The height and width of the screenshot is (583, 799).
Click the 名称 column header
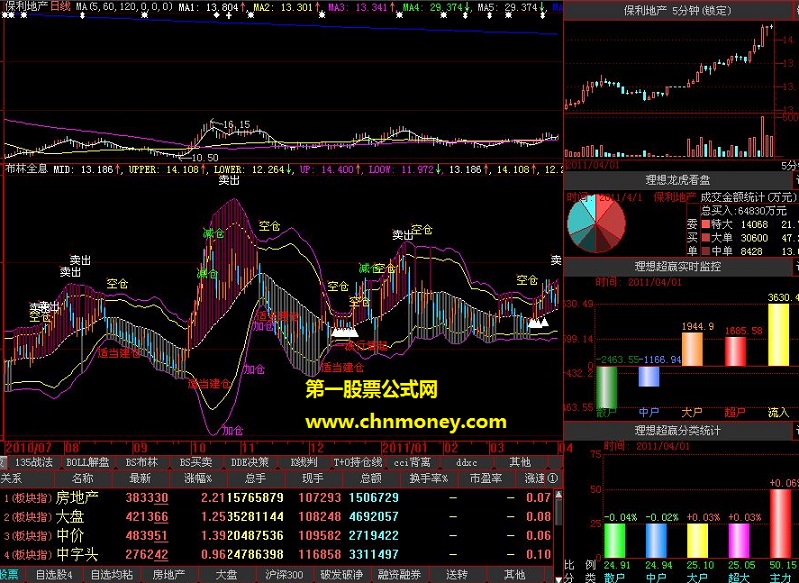tap(83, 479)
